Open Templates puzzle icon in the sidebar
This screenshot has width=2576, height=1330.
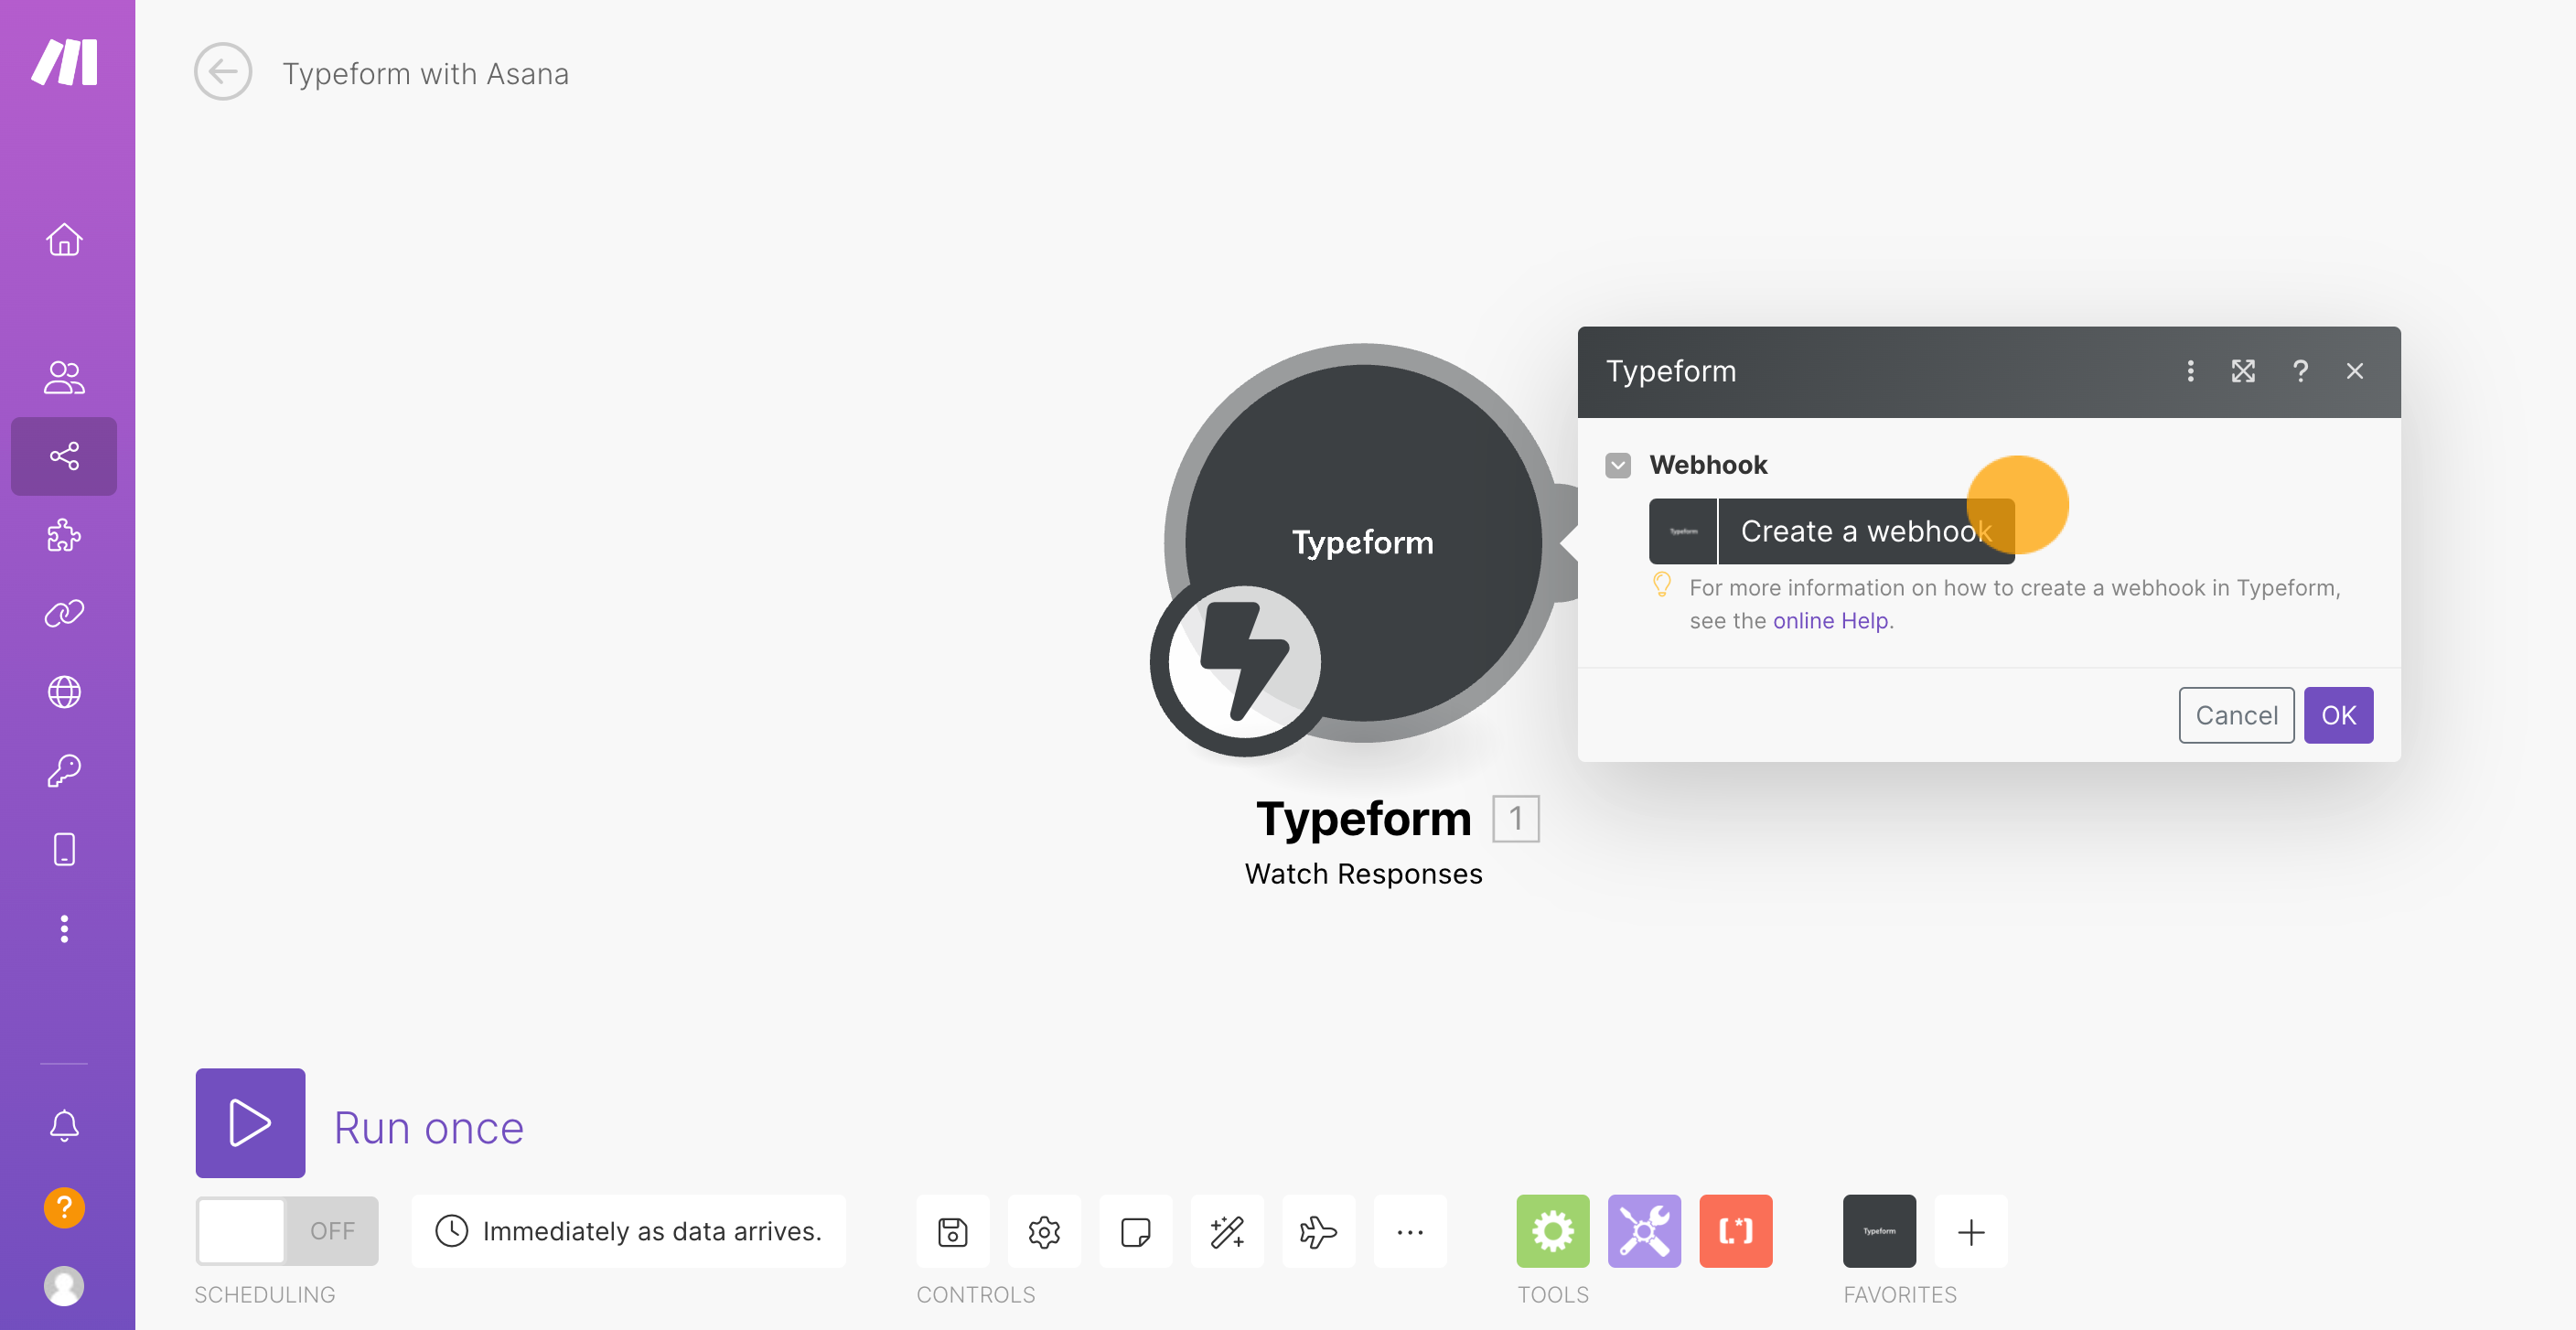click(64, 534)
